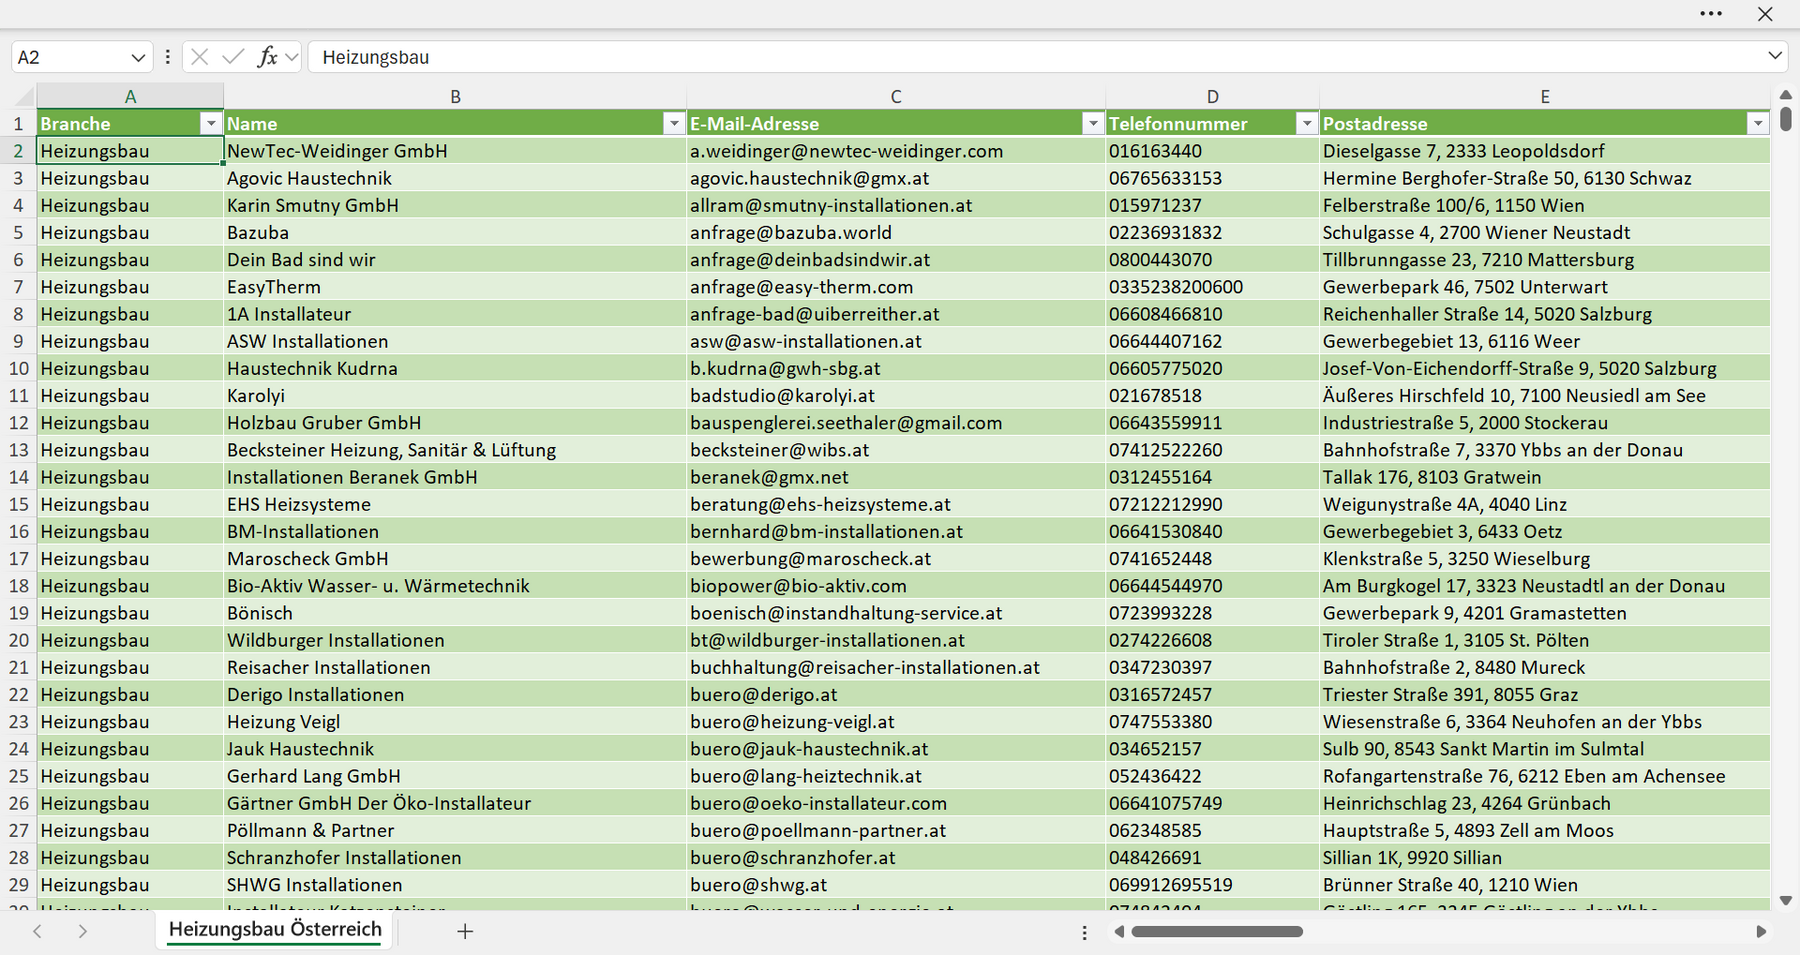Expand the formula bar with chevron

point(1775,56)
